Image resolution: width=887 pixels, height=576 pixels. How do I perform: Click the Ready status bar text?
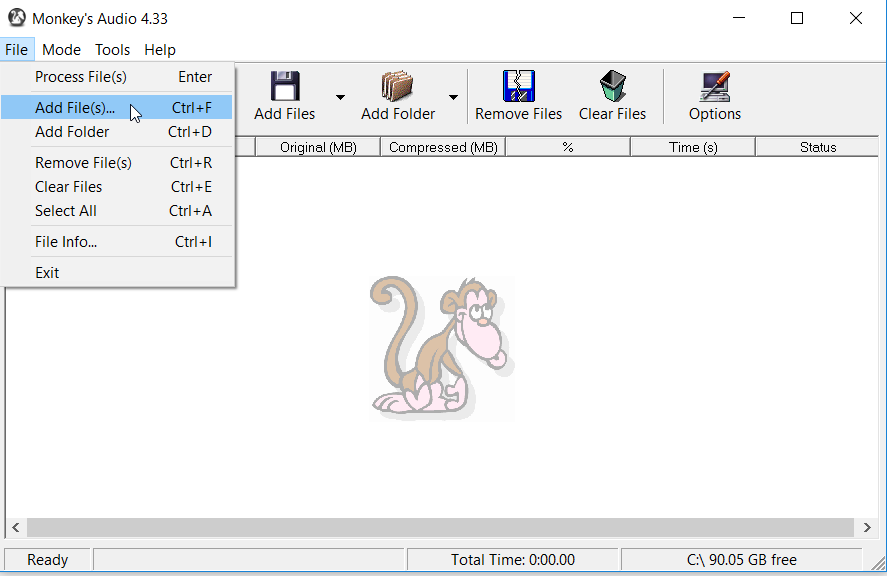pyautogui.click(x=48, y=560)
